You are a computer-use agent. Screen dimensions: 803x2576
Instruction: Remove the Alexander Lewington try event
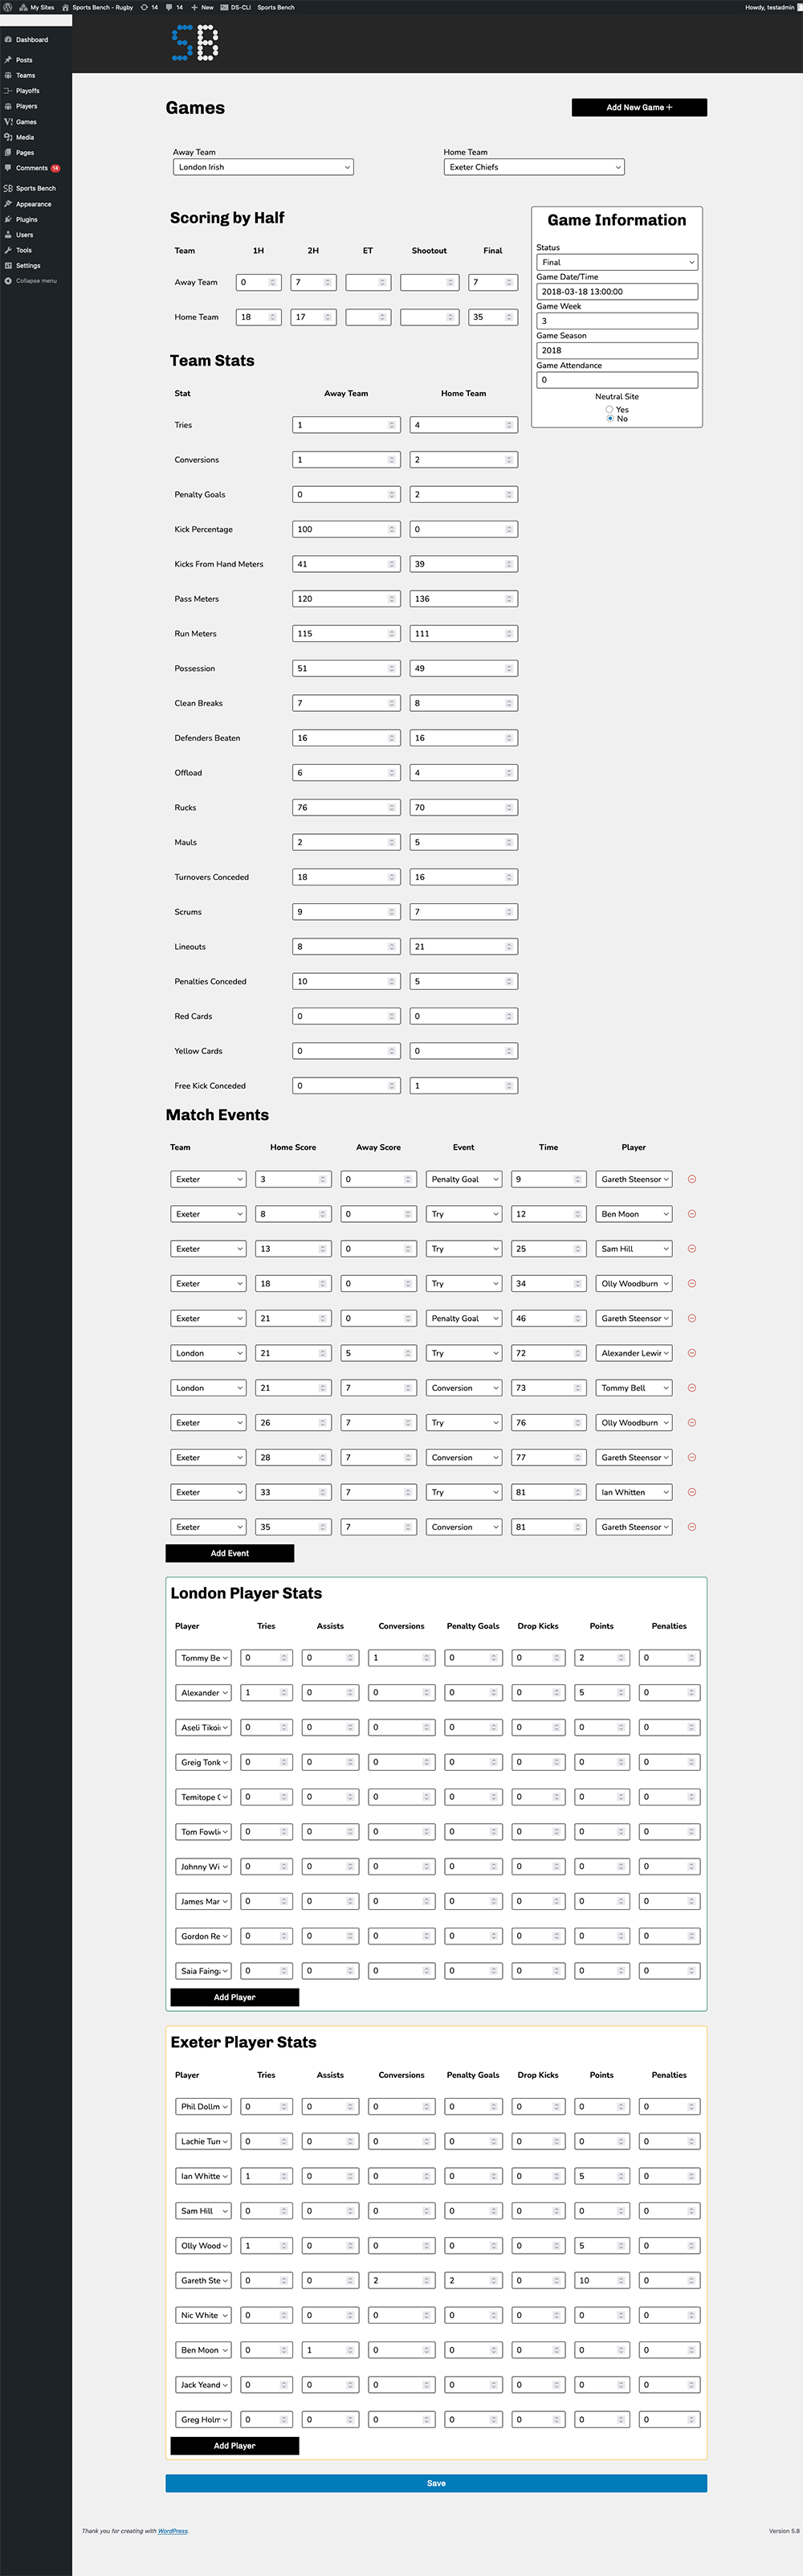click(x=692, y=1353)
